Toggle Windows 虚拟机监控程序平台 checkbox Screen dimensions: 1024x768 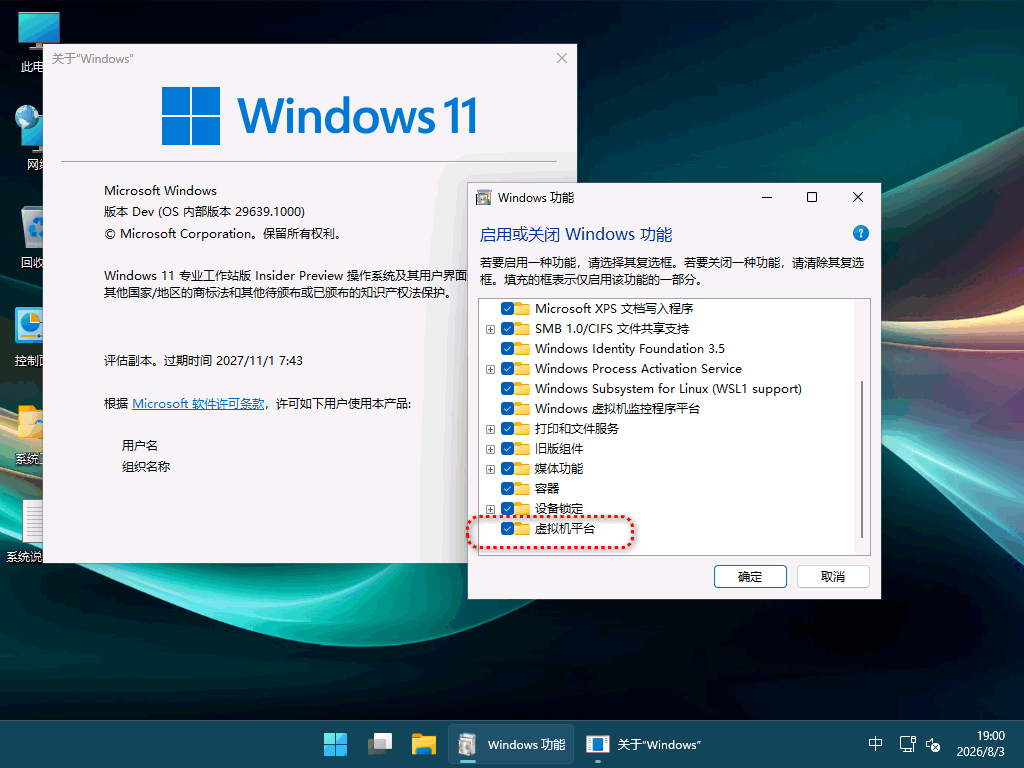tap(507, 409)
